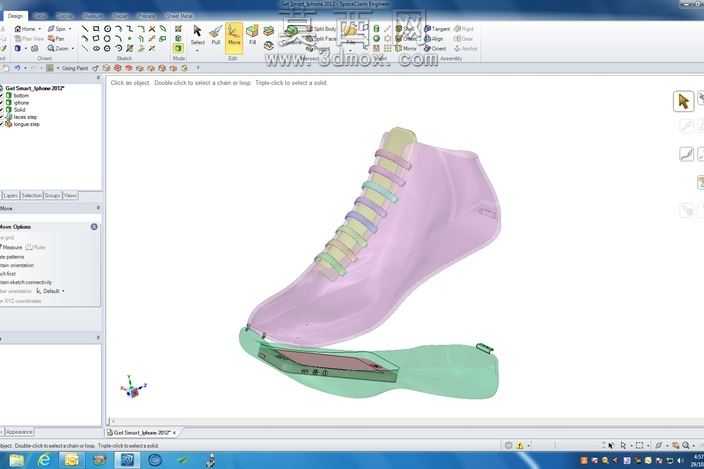Screen dimensions: 704x469
Task: Click the Tangent assembly condition
Action: click(437, 29)
